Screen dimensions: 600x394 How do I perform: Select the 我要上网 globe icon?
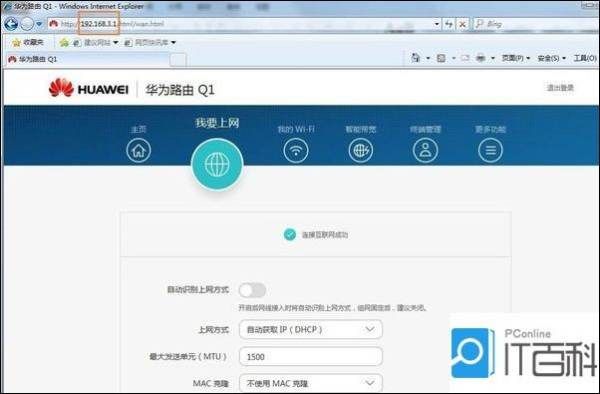click(x=217, y=164)
